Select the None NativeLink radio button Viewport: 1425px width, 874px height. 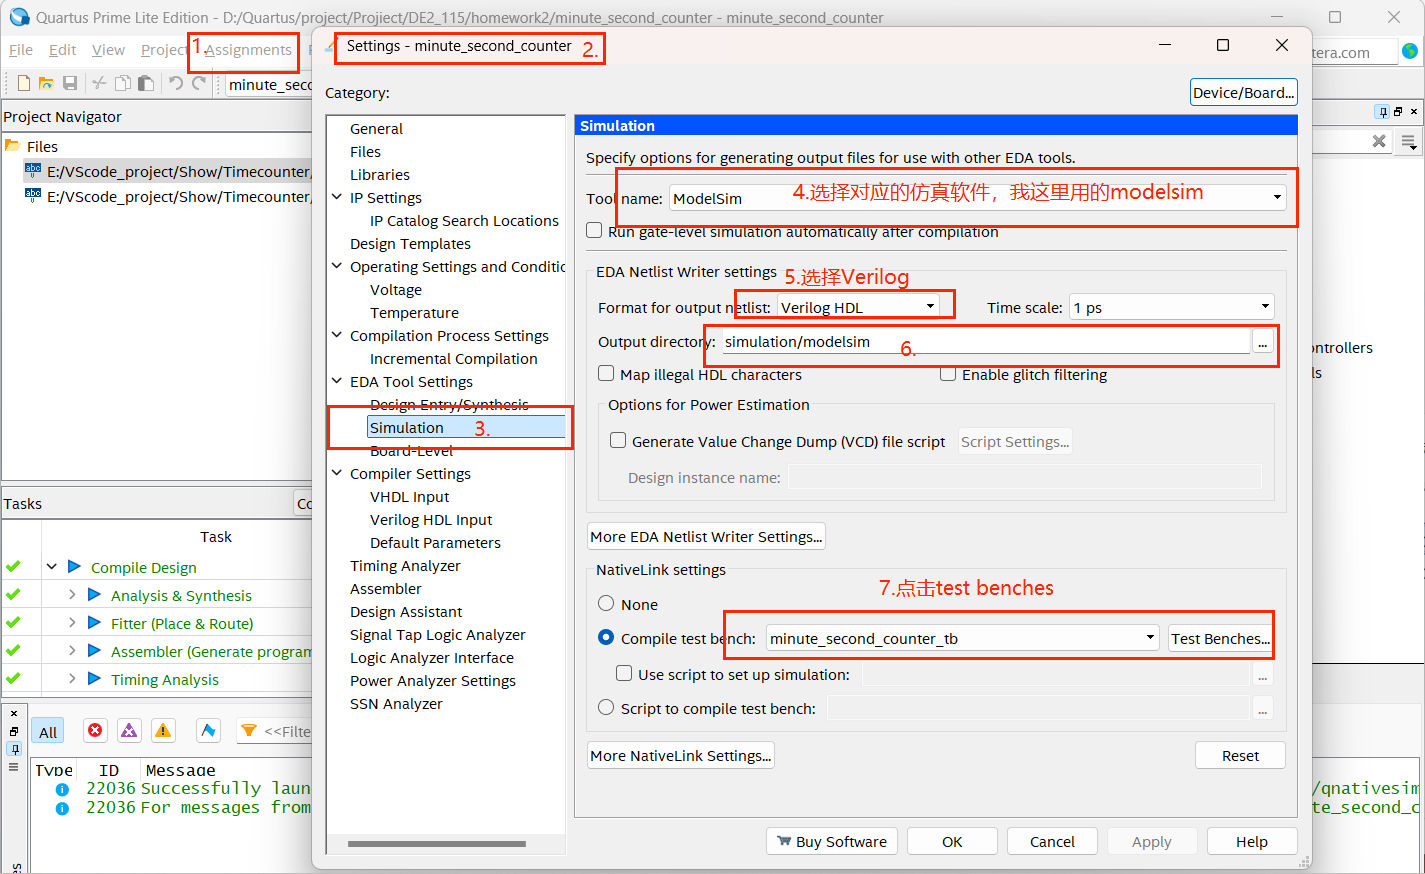(606, 603)
